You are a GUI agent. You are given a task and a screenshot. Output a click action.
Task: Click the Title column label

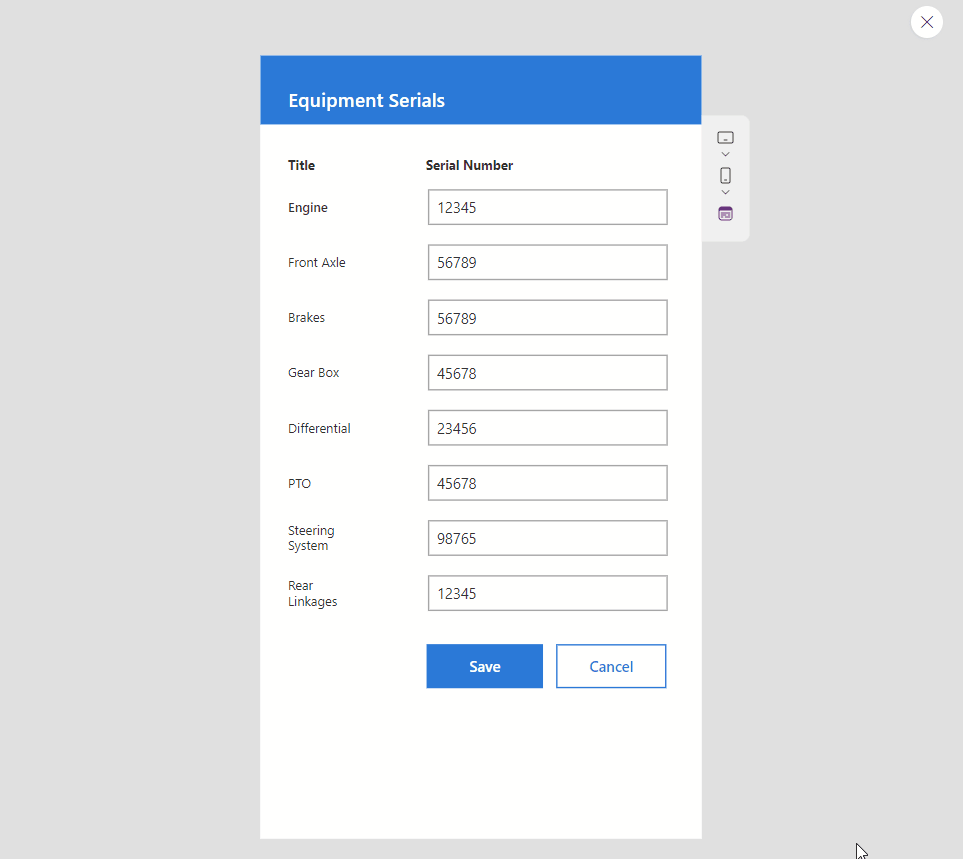coord(301,165)
